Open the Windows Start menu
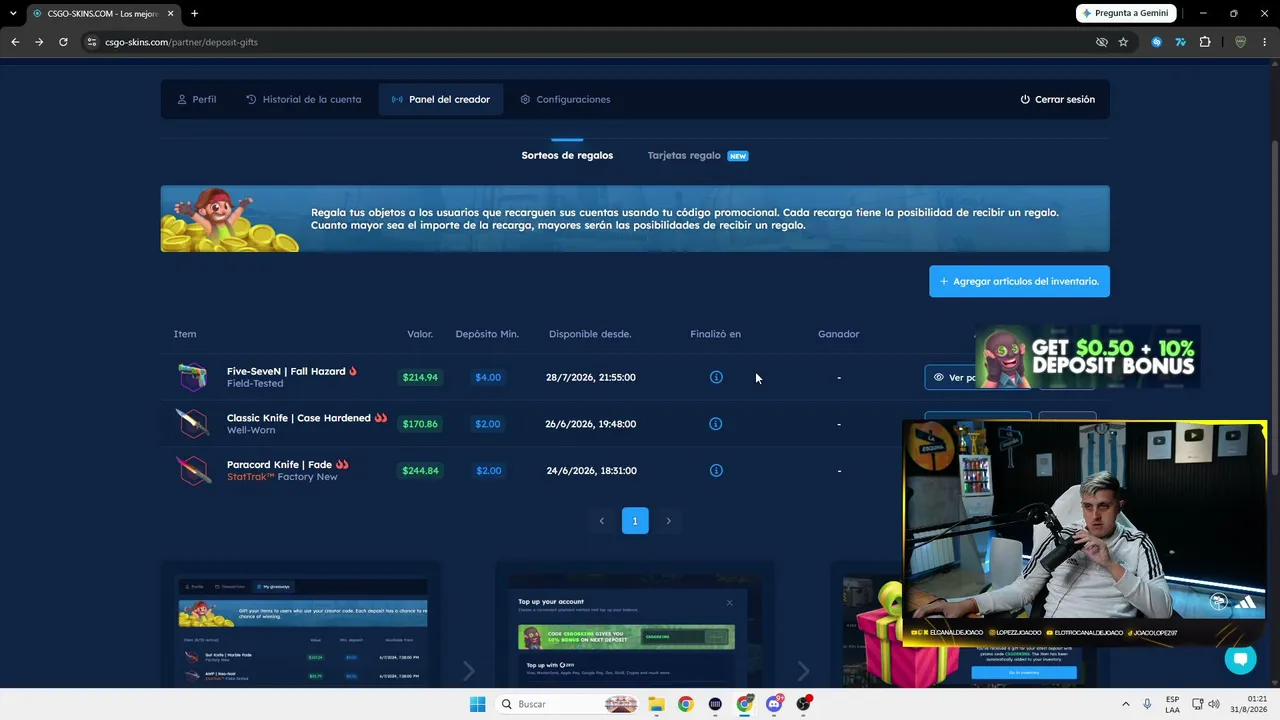This screenshot has height=720, width=1280. (477, 704)
